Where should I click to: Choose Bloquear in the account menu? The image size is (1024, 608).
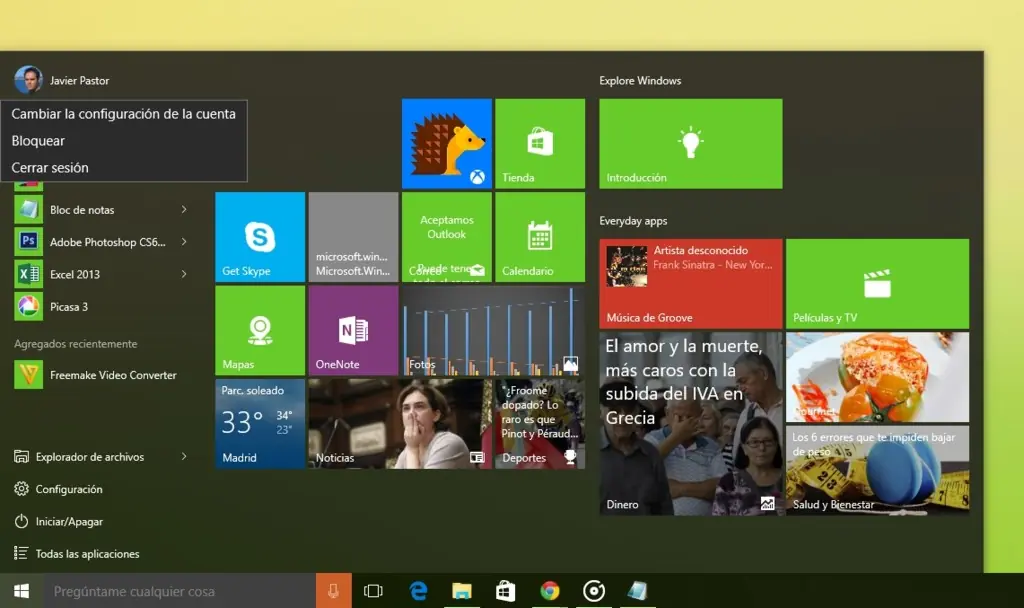38,141
